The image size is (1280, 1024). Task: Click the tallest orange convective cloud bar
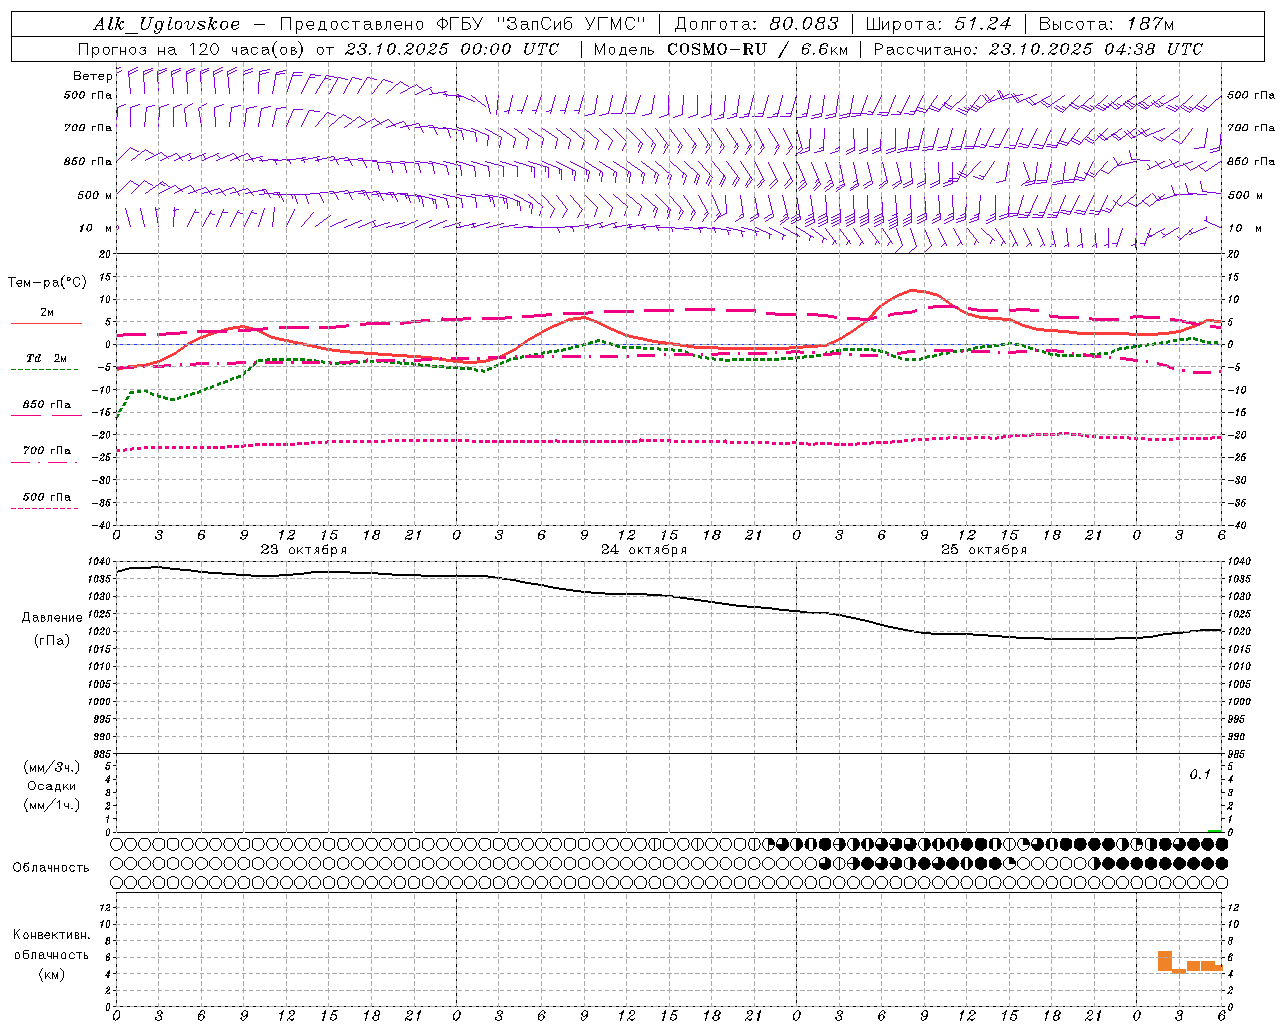click(x=1165, y=961)
